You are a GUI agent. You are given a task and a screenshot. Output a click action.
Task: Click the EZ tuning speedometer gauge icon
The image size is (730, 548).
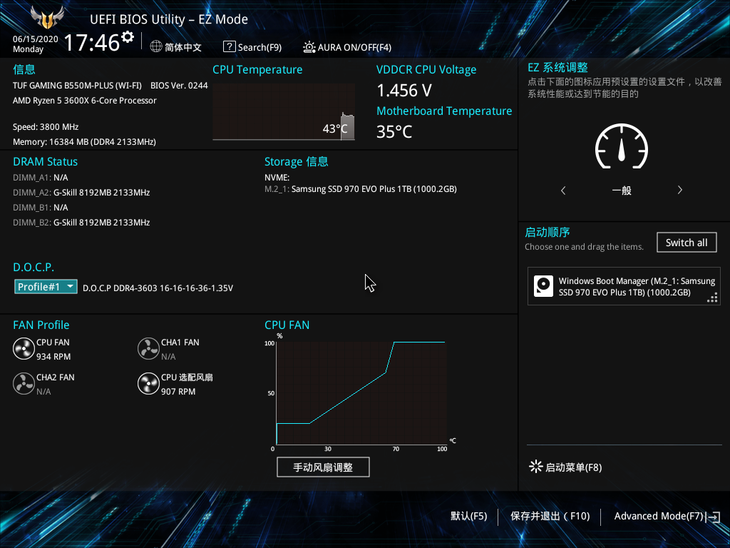click(621, 148)
